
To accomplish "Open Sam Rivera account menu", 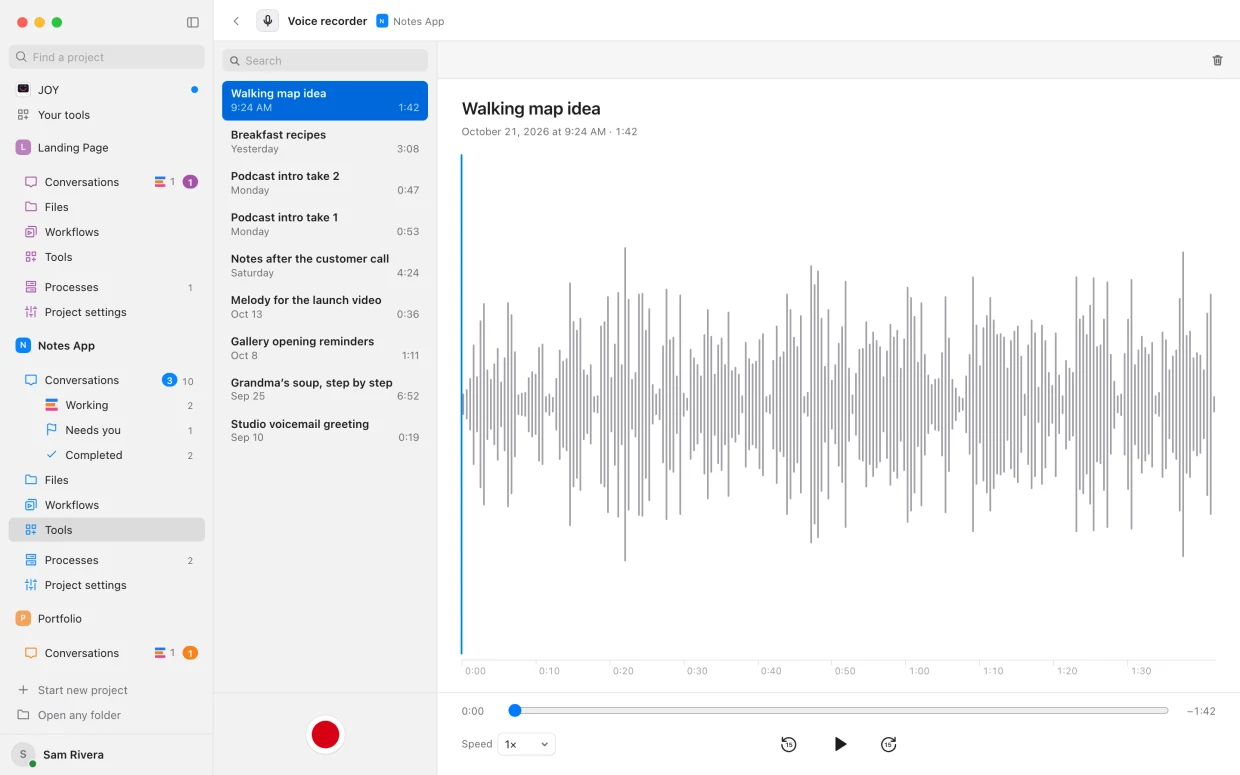I will [107, 755].
